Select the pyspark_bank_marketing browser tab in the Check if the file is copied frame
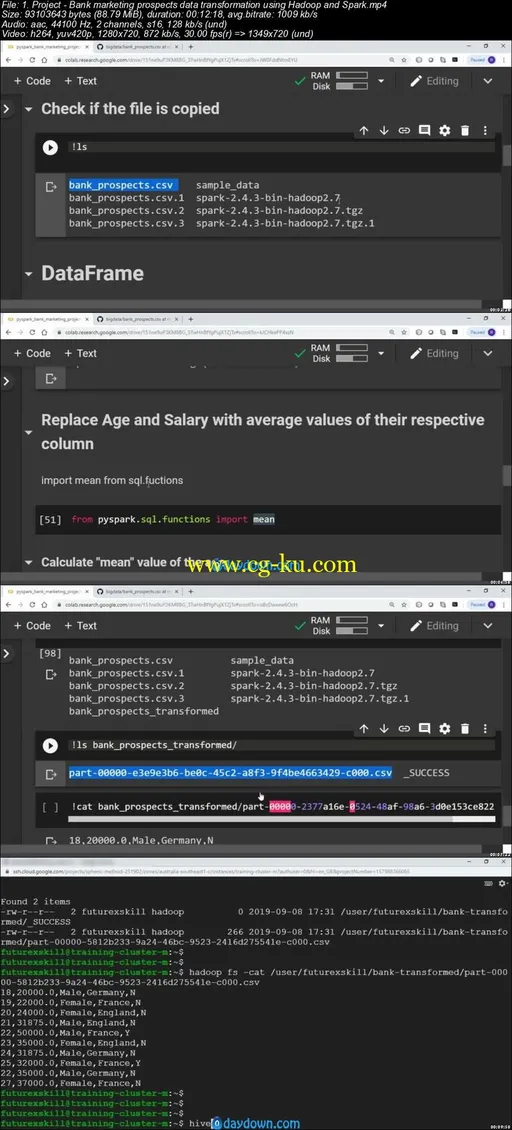Viewport: 512px width, 1130px height. coord(48,45)
